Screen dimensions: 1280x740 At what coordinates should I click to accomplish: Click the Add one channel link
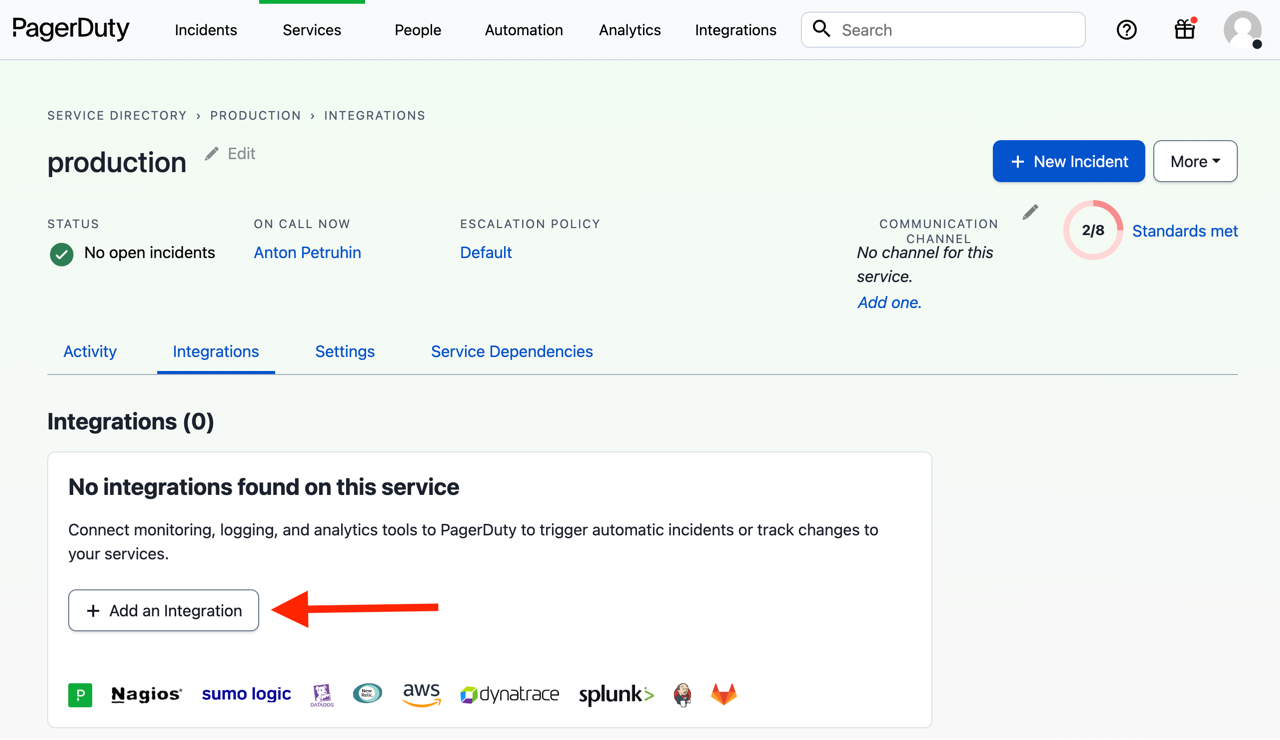click(889, 303)
